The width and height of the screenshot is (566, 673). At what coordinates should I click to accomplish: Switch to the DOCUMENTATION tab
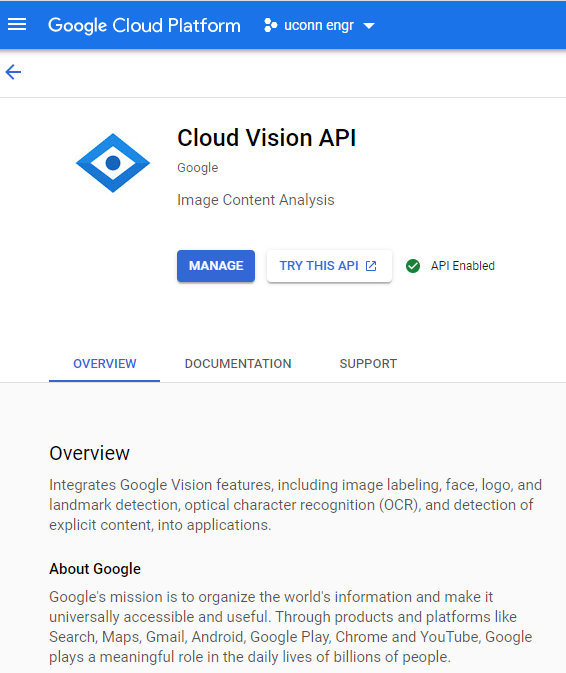pyautogui.click(x=238, y=364)
